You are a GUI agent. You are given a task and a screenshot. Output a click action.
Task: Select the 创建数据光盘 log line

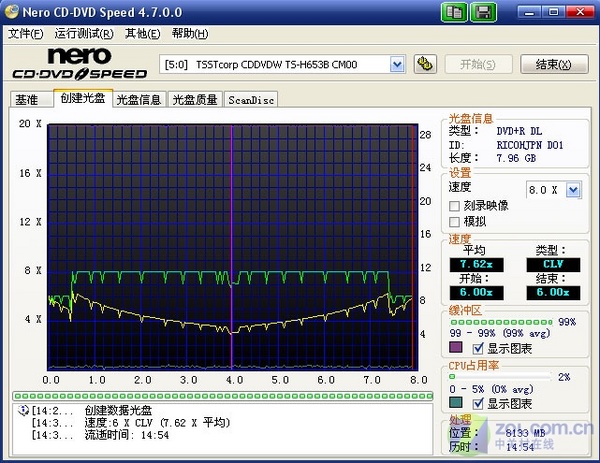click(118, 411)
